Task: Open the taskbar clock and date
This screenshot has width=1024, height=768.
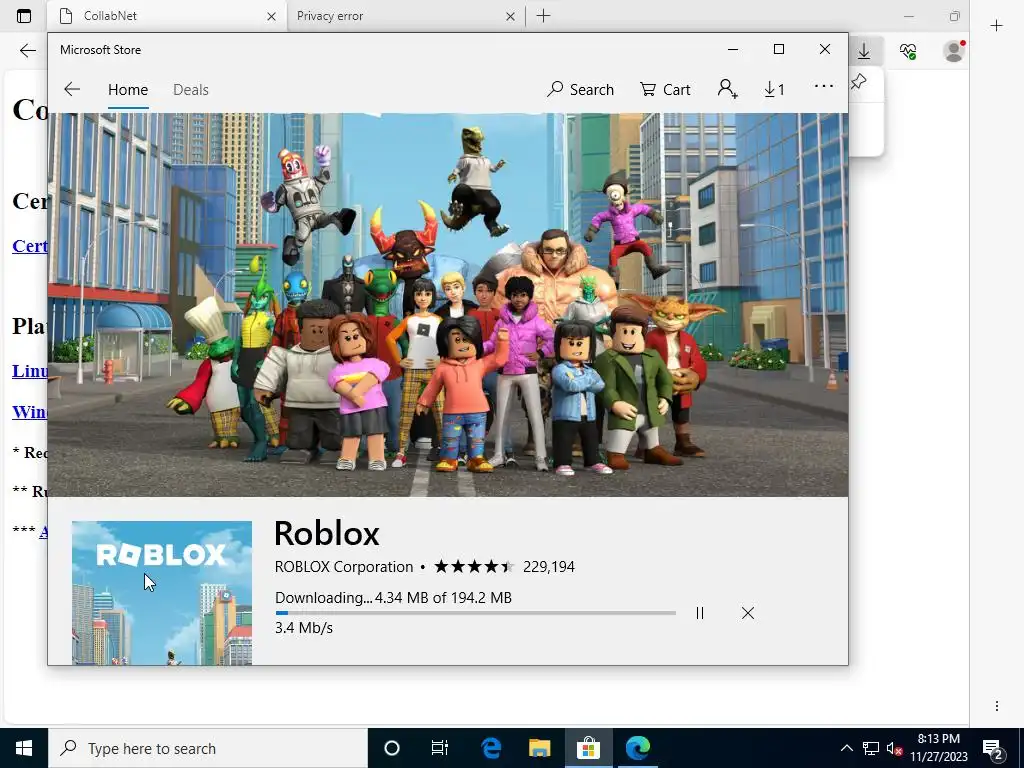Action: (938, 748)
